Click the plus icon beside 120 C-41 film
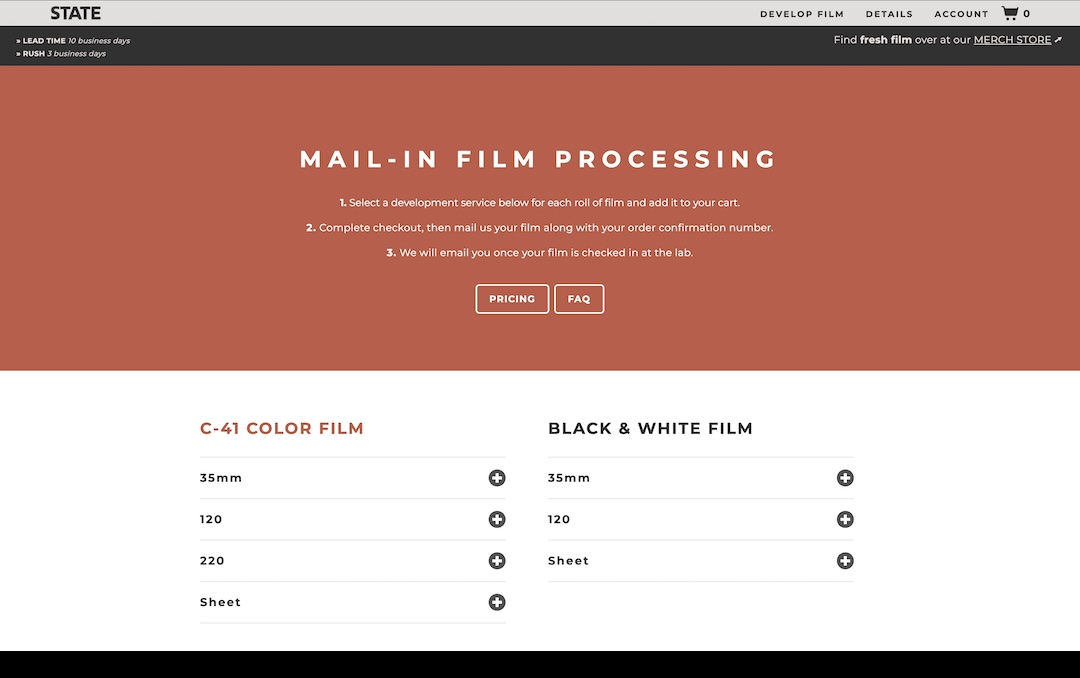The image size is (1080, 678). tap(497, 519)
